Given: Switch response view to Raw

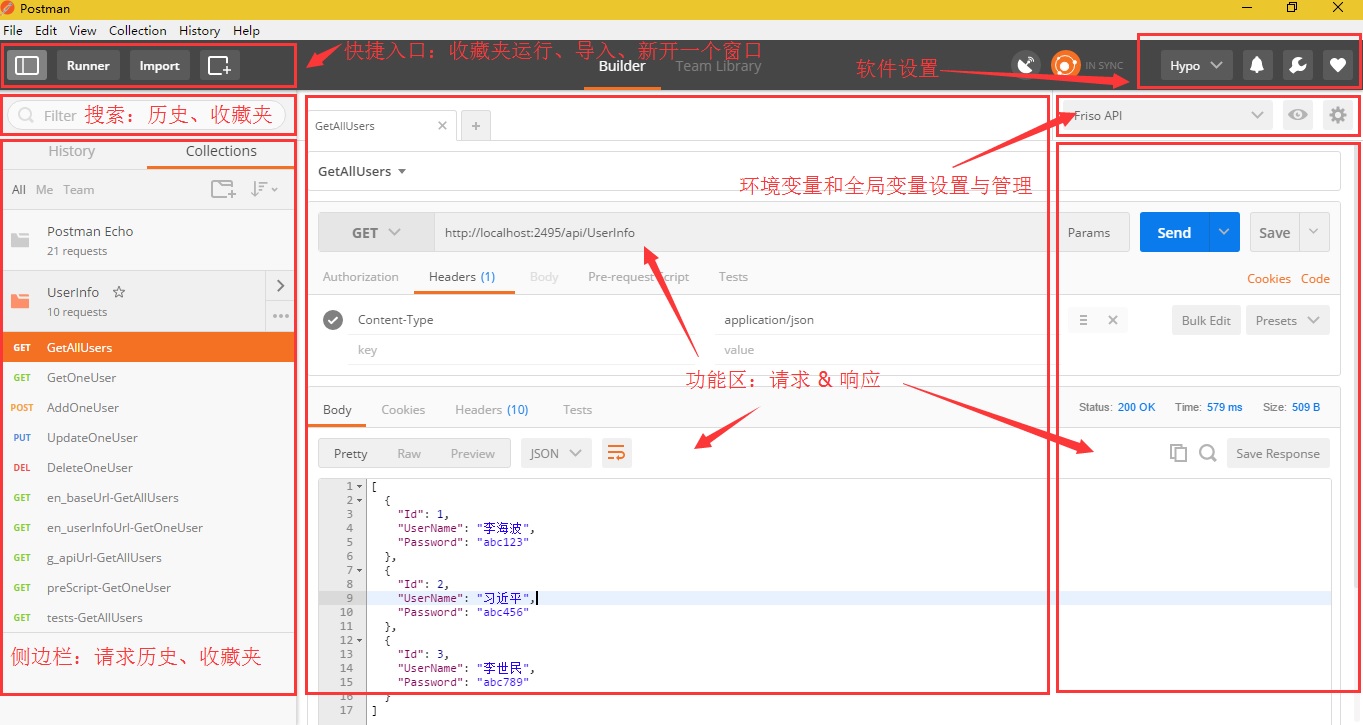Looking at the screenshot, I should click(x=409, y=453).
